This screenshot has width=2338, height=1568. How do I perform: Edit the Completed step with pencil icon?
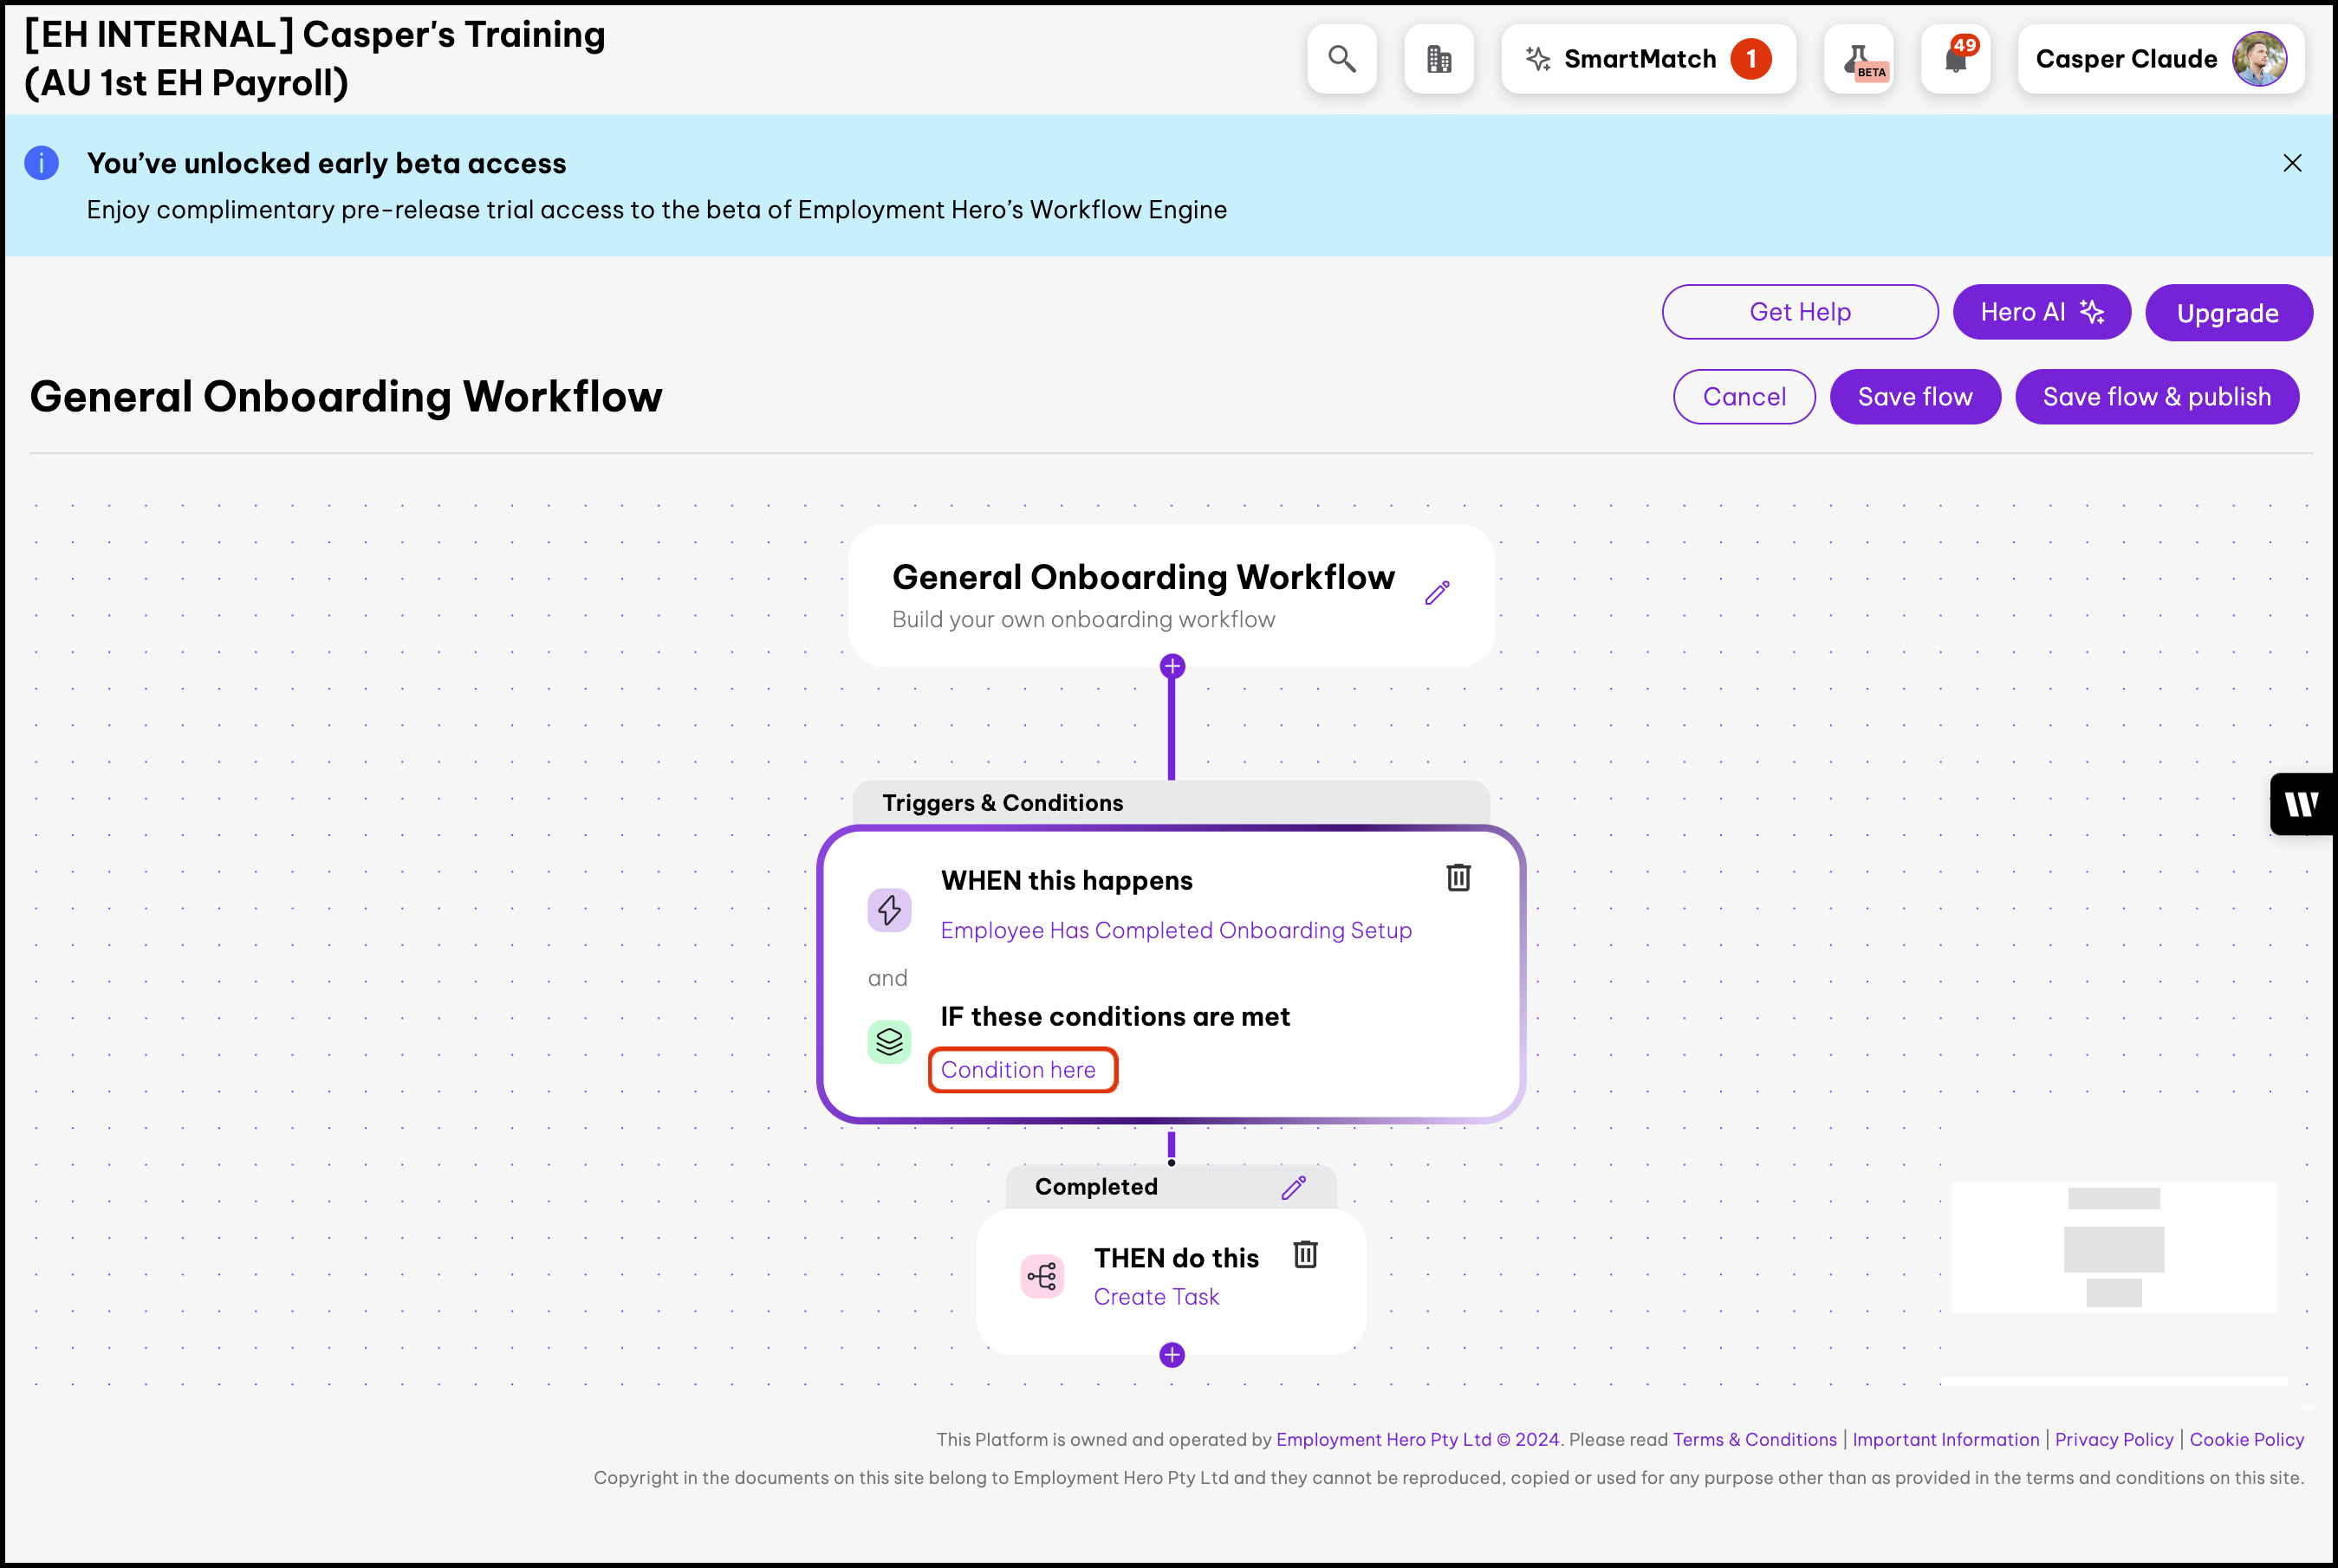[1293, 1187]
